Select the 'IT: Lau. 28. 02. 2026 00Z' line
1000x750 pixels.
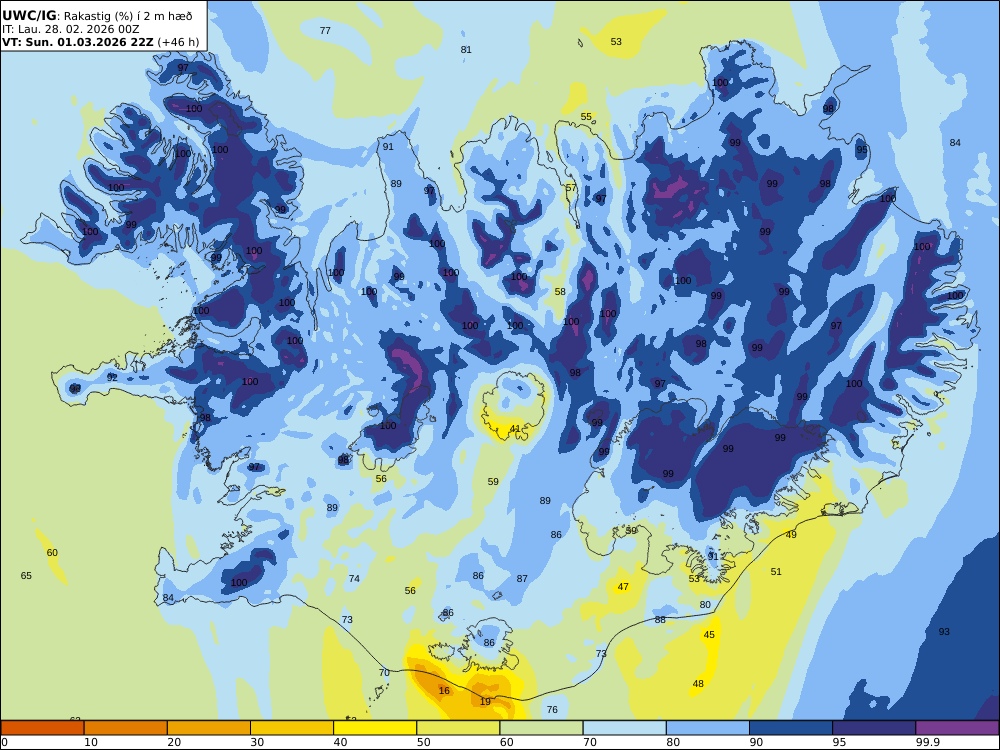71,29
